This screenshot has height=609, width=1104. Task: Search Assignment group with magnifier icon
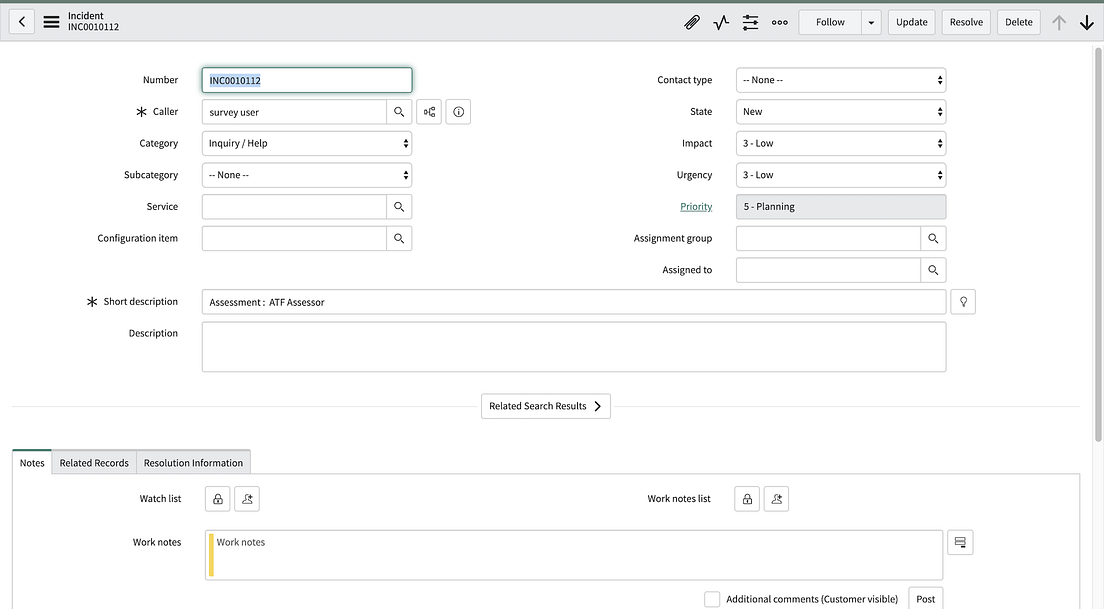[x=933, y=238]
